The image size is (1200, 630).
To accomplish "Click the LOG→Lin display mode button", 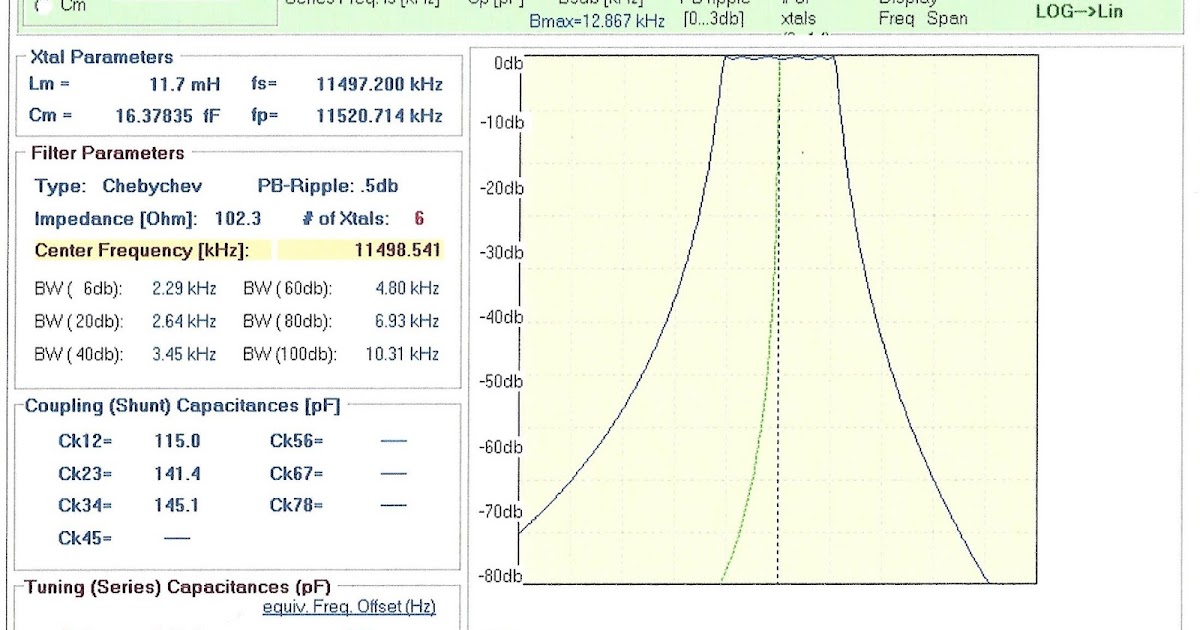I will point(1080,12).
